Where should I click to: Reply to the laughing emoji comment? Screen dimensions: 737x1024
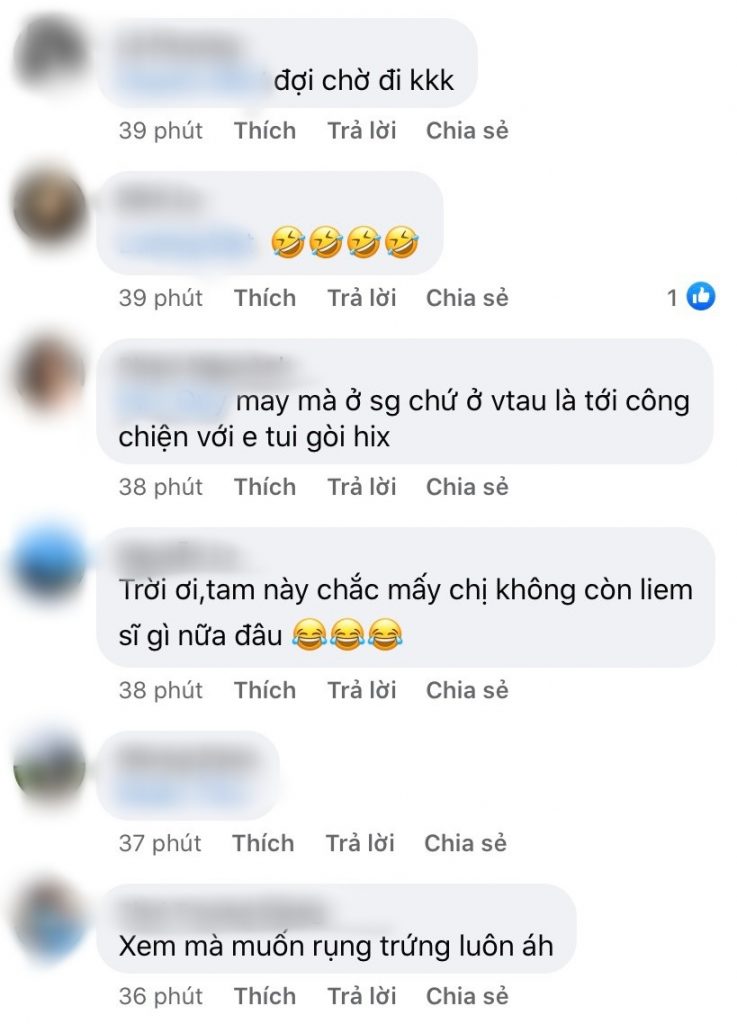point(362,298)
